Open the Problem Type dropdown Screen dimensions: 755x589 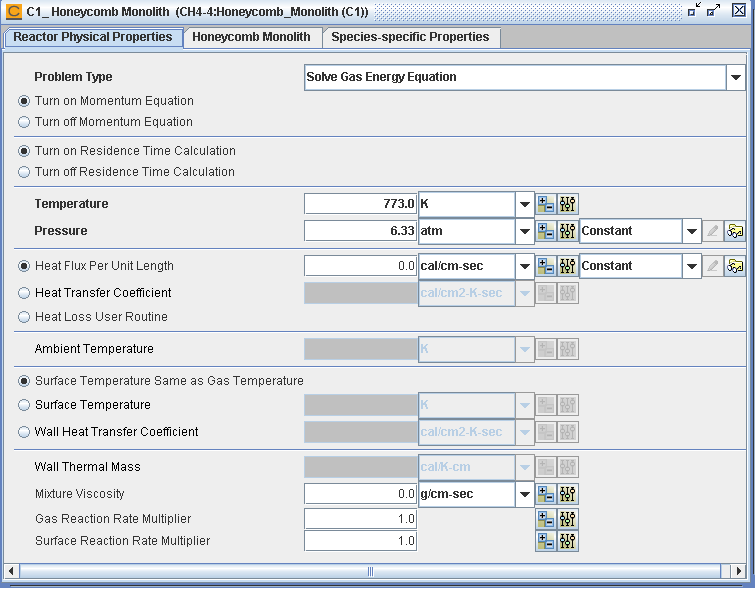[x=736, y=77]
